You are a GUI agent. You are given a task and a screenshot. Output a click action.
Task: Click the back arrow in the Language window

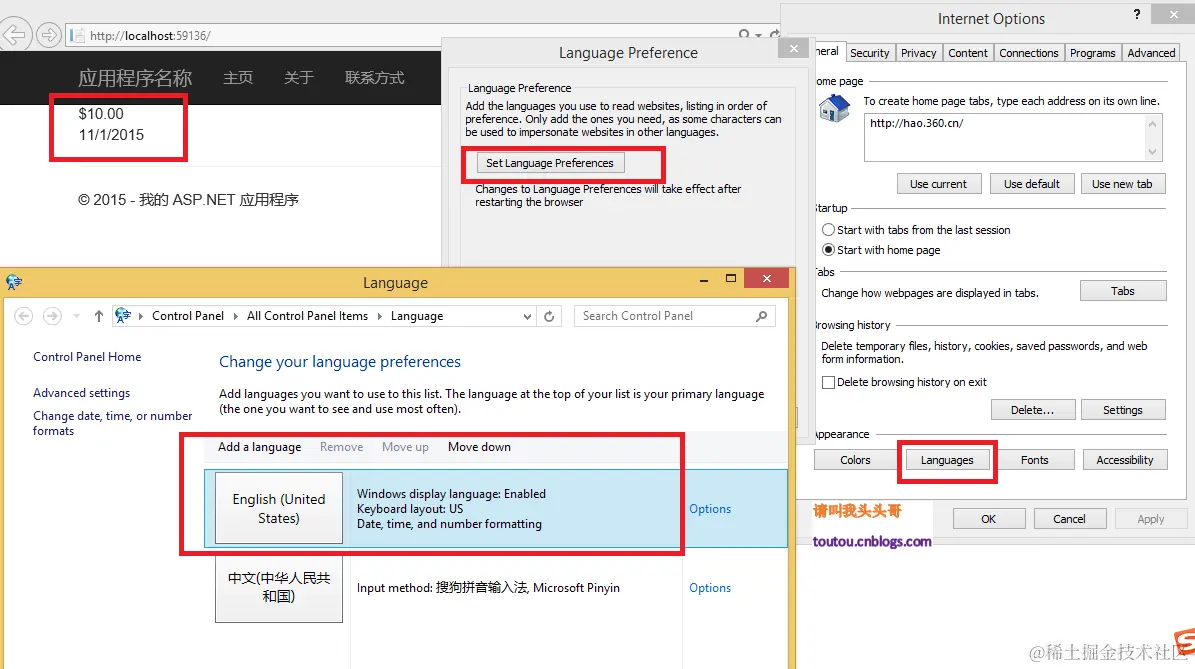pos(24,316)
